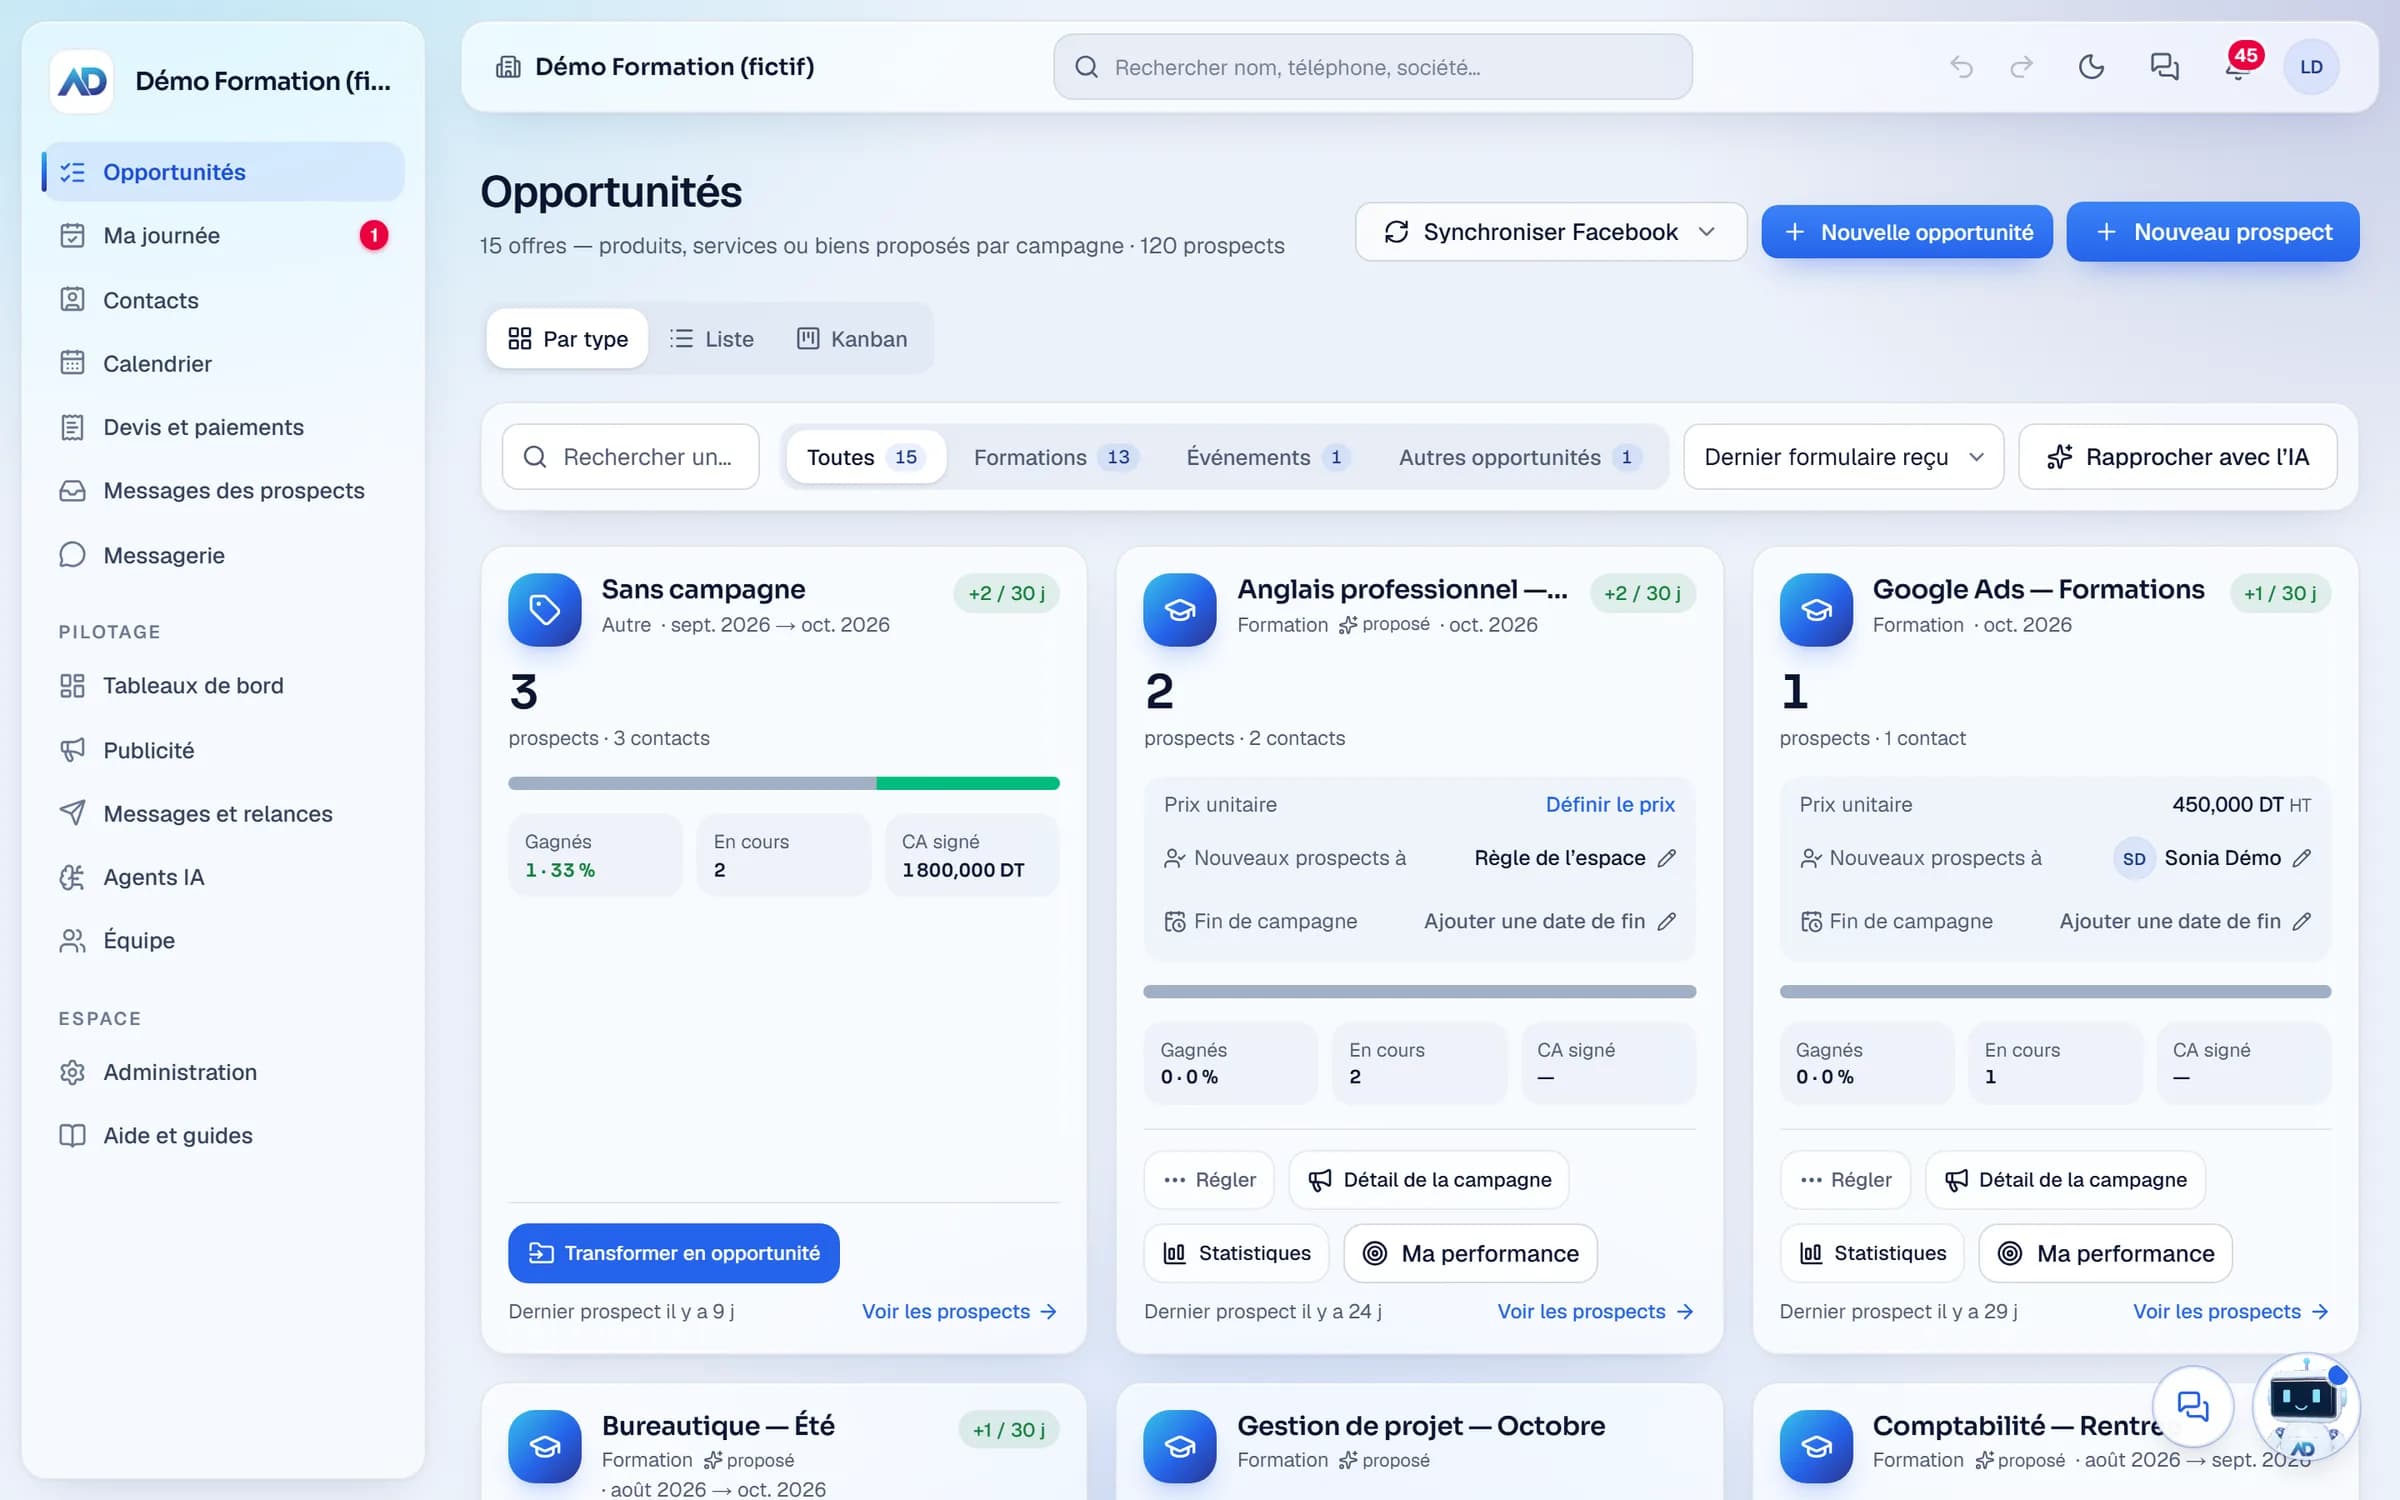Click the redo arrow icon
This screenshot has width=2400, height=1500.
coord(2021,67)
